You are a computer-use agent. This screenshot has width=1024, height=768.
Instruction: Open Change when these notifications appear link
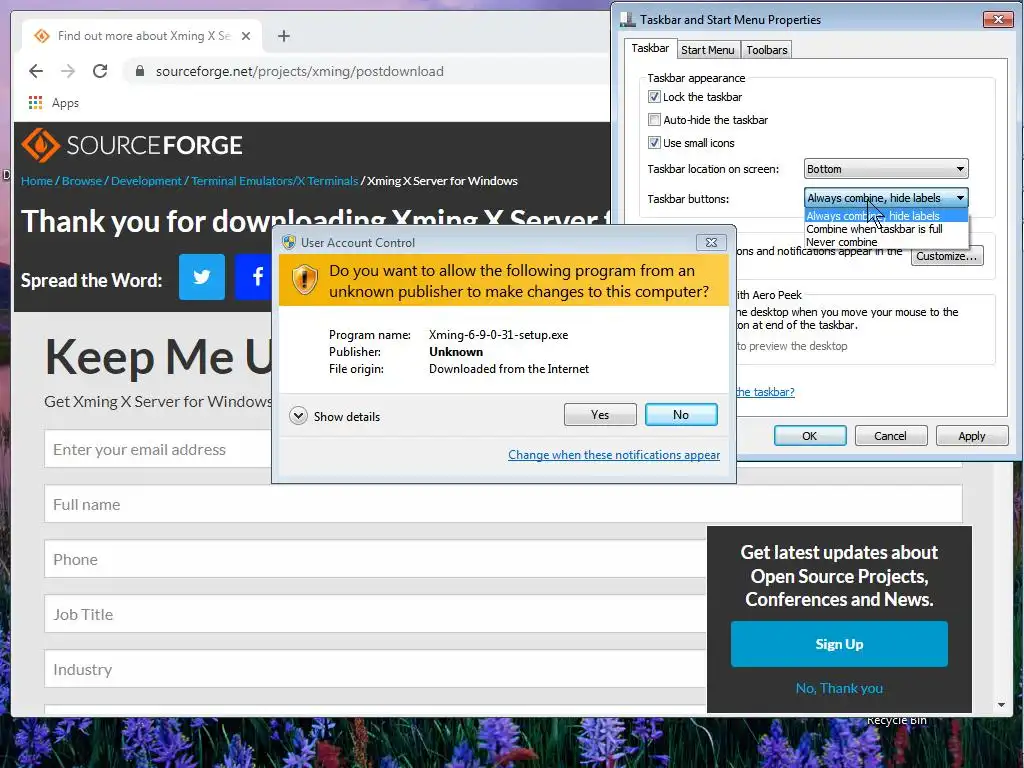(614, 455)
